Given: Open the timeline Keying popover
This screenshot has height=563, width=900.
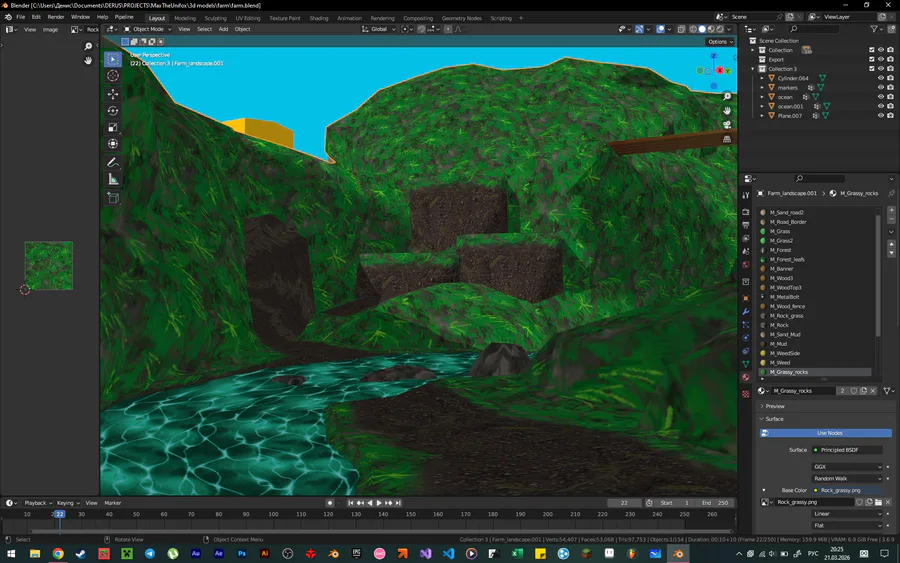Looking at the screenshot, I should 68,503.
